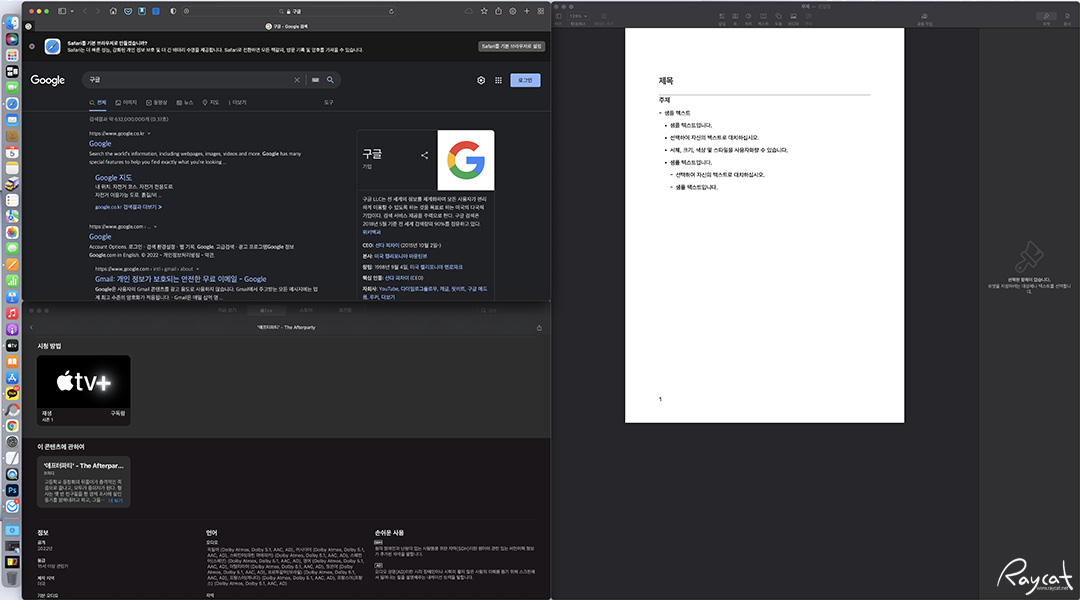Click the magnifier search icon in Google box
Image resolution: width=1080 pixels, height=600 pixels.
[330, 80]
